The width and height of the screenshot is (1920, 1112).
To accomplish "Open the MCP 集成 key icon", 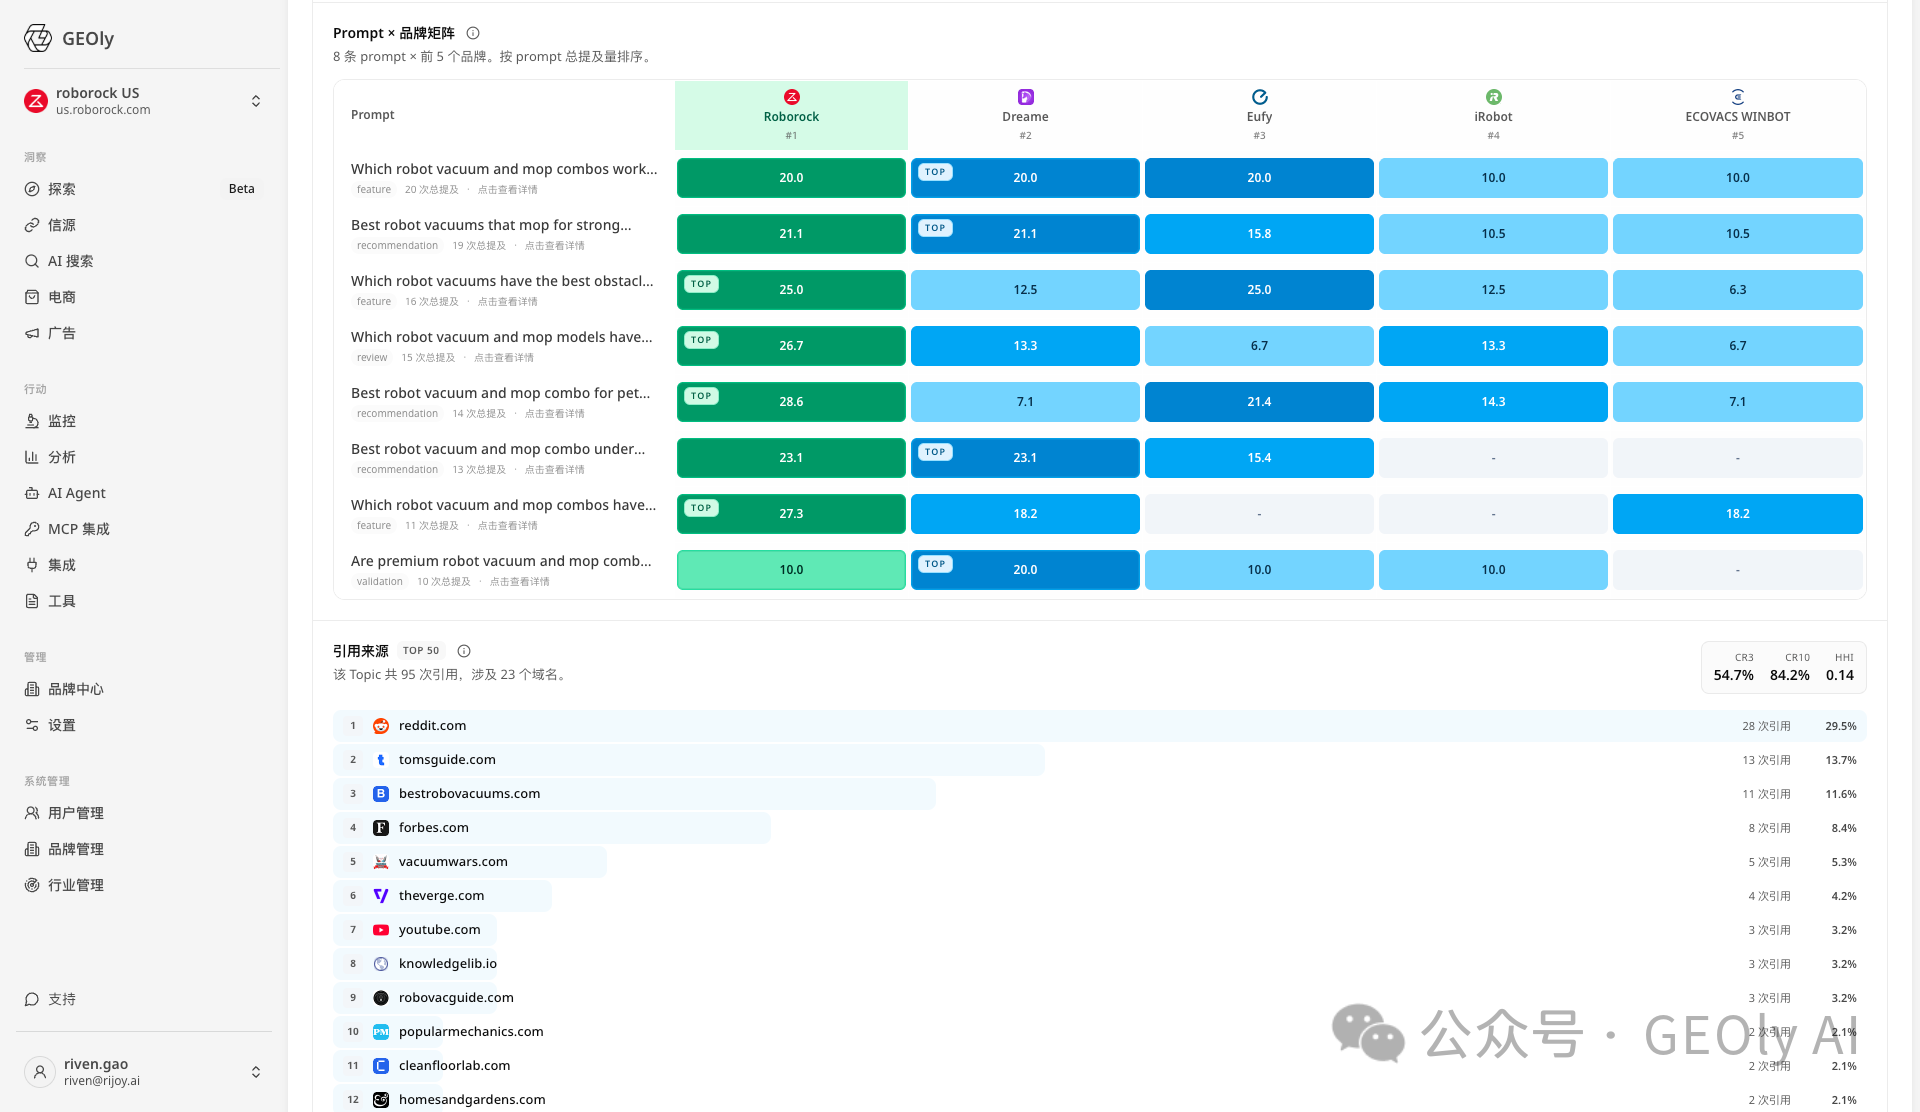I will pos(32,529).
